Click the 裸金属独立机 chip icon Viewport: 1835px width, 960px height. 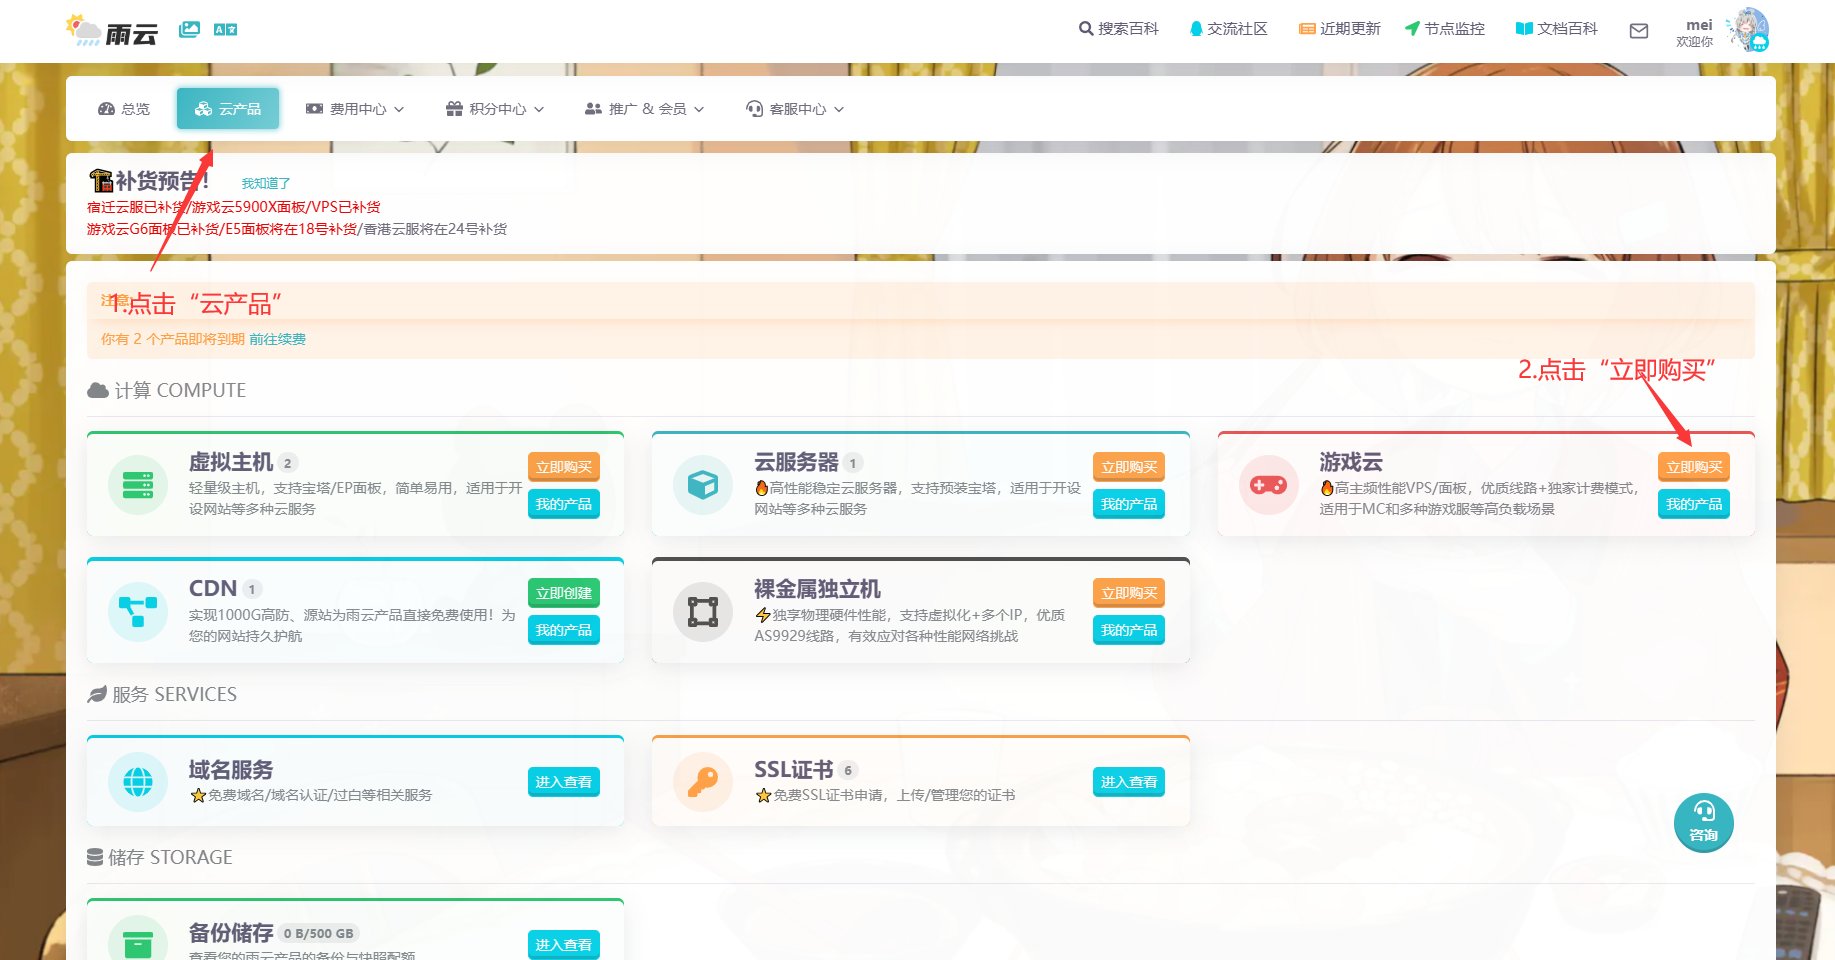tap(702, 611)
